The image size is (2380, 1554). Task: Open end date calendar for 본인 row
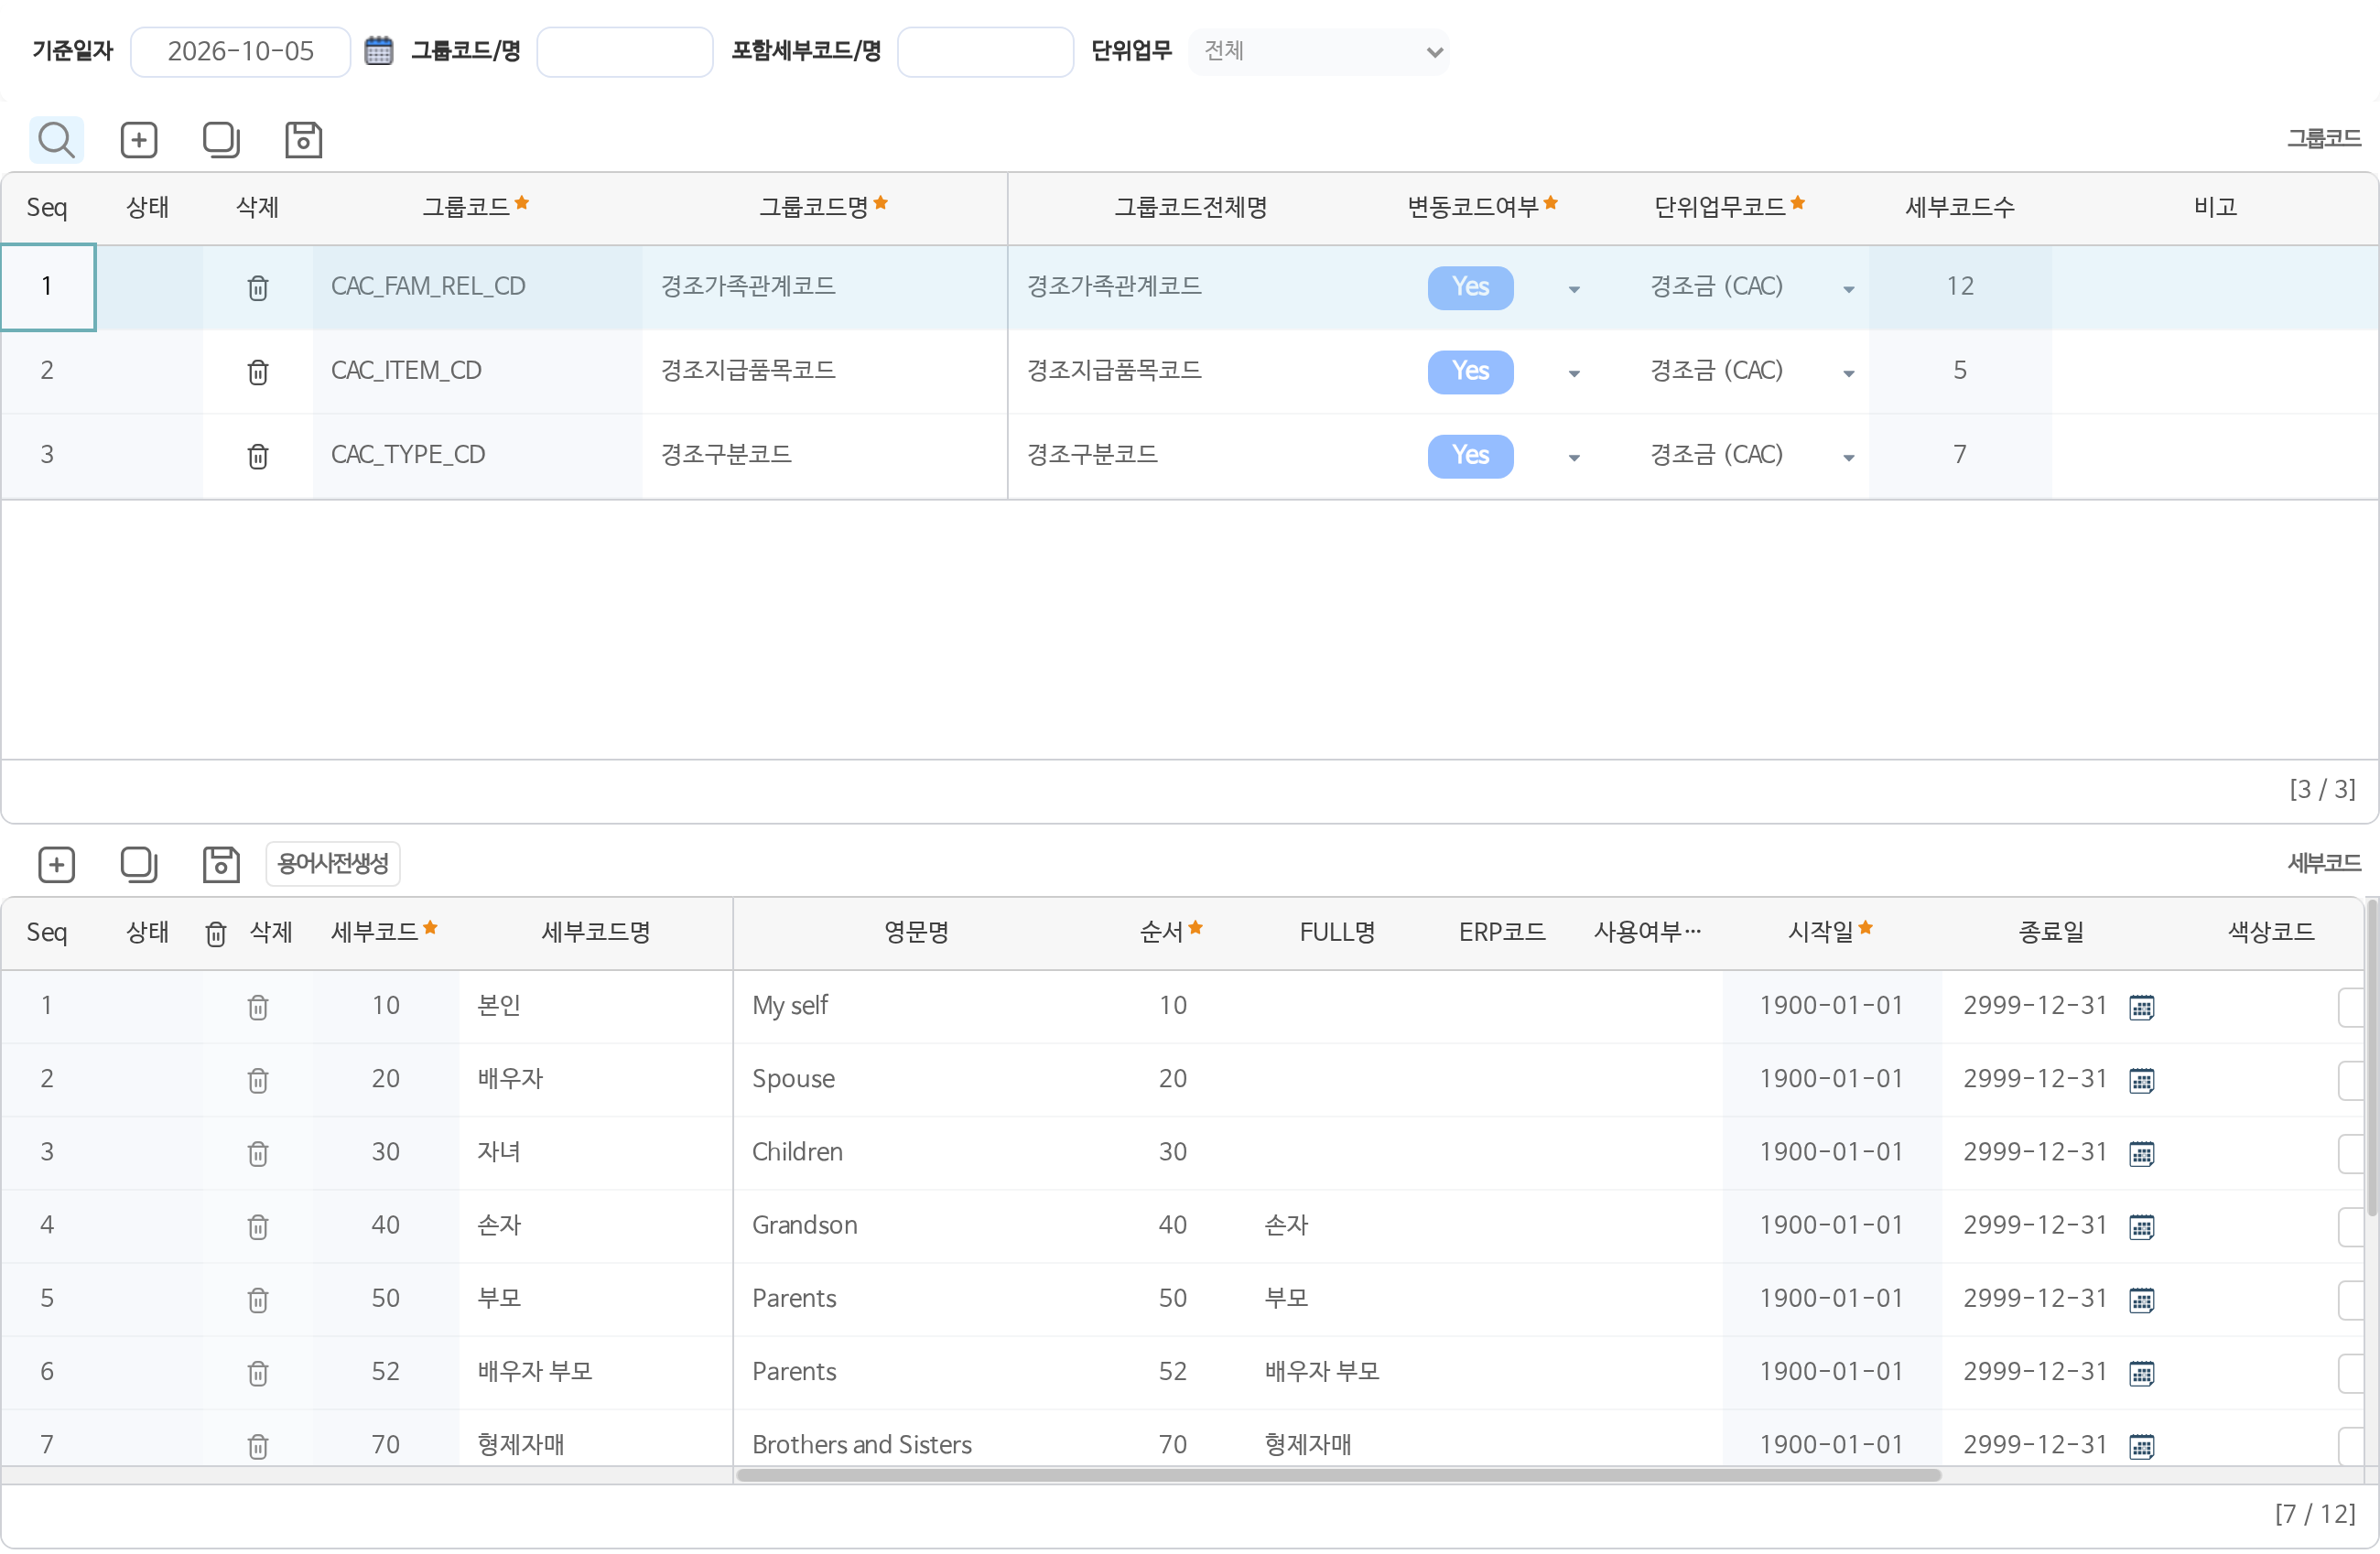coord(2142,1007)
